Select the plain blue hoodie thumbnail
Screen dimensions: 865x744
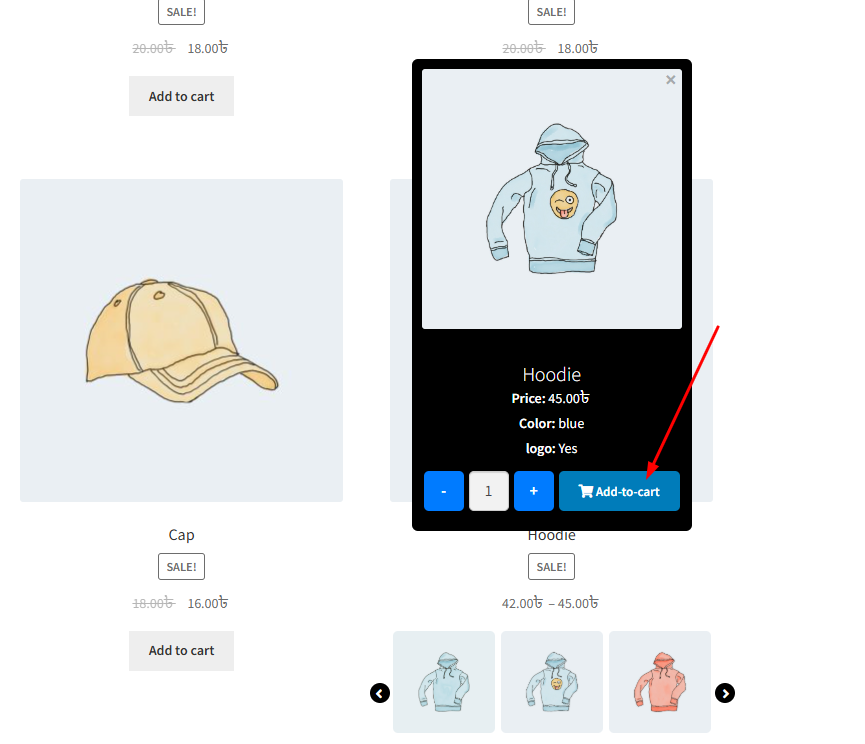(x=444, y=682)
